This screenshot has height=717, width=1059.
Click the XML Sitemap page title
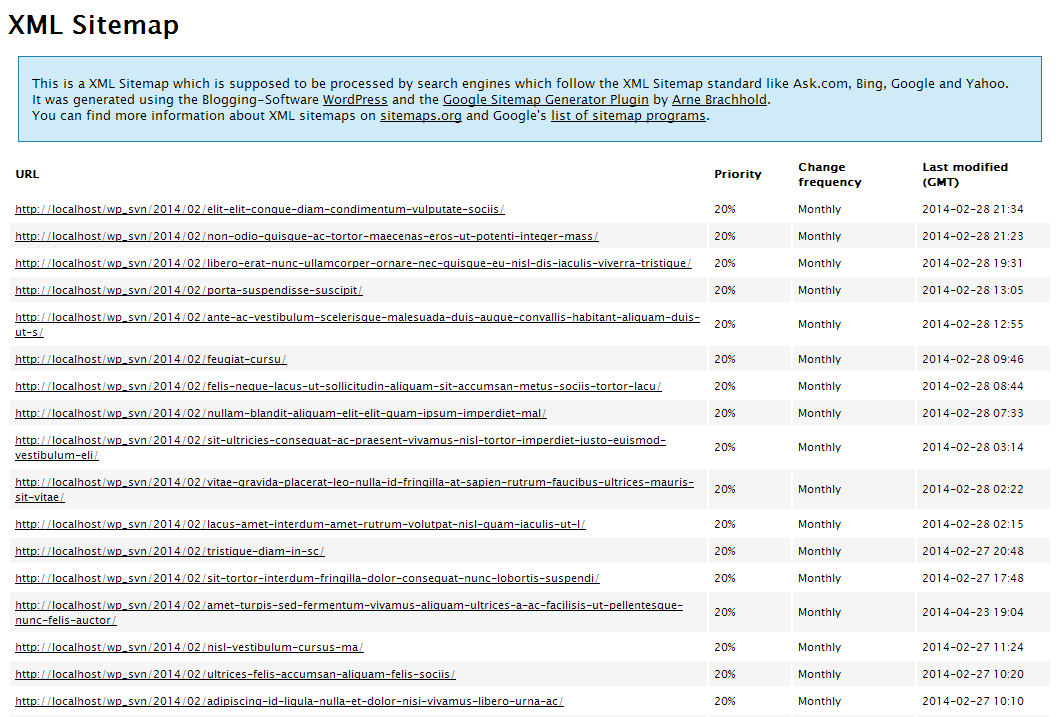pyautogui.click(x=93, y=25)
